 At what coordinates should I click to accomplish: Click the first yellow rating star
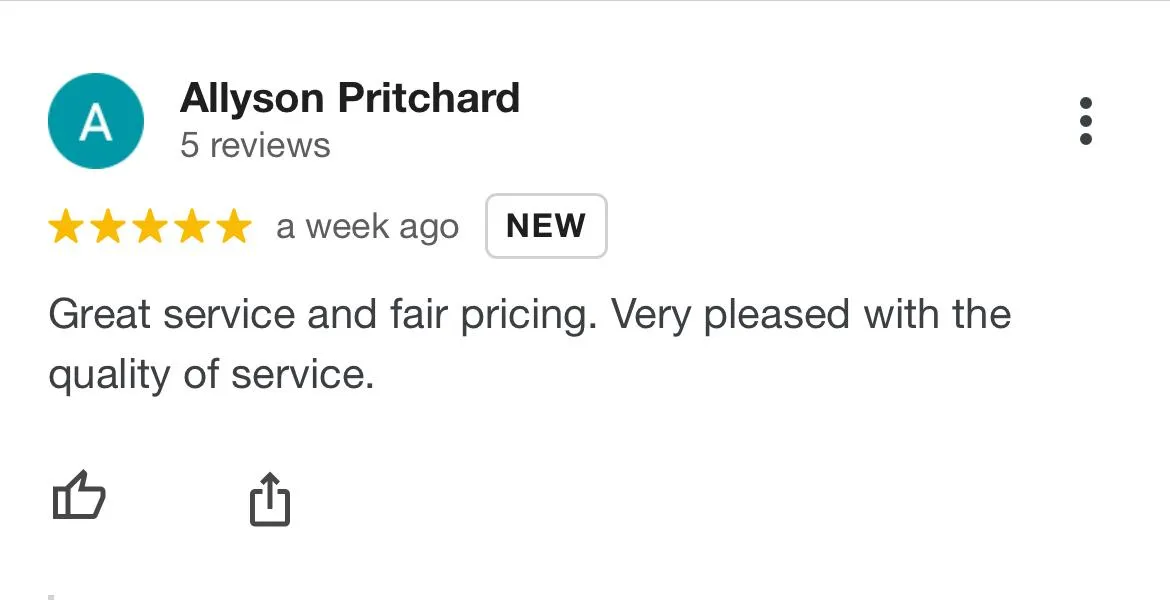pos(66,227)
